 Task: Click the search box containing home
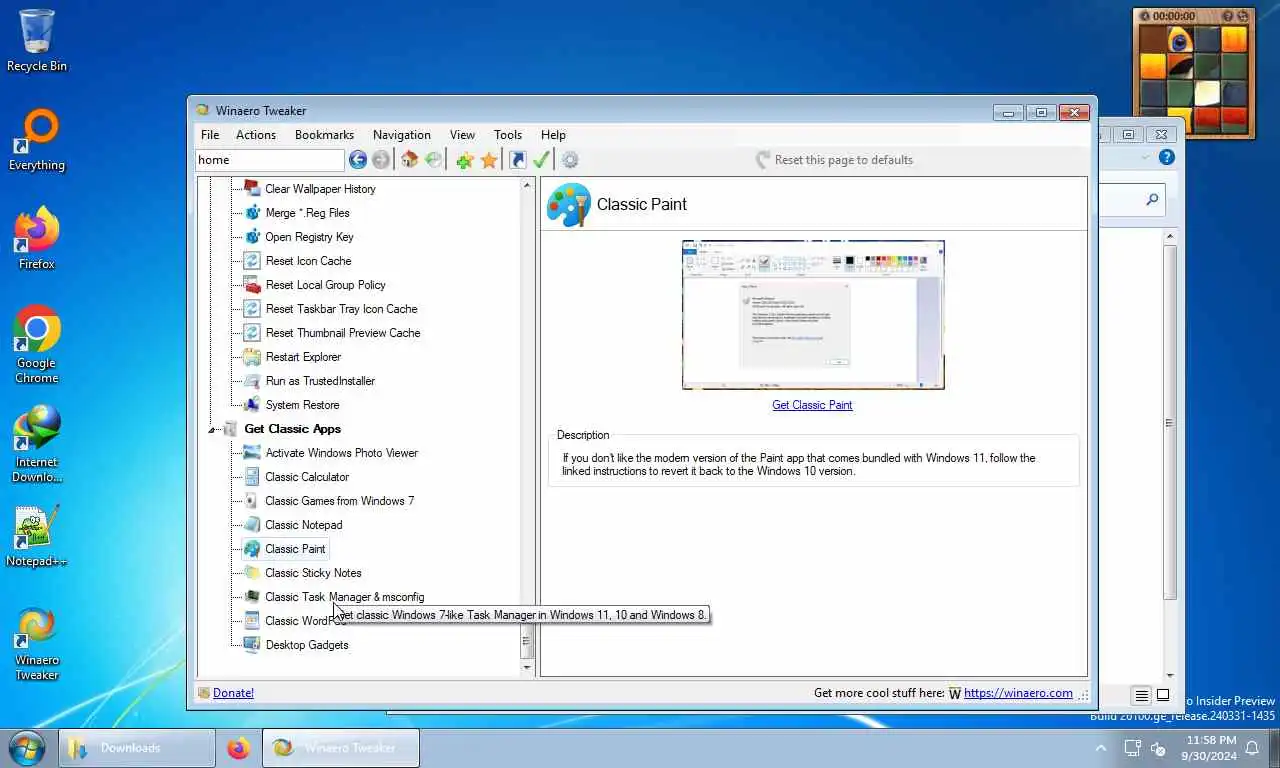tap(269, 160)
